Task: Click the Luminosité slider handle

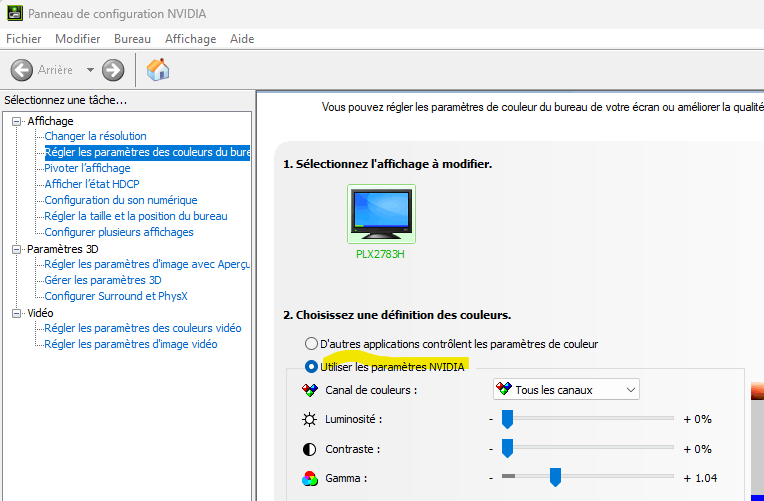Action: pos(507,419)
